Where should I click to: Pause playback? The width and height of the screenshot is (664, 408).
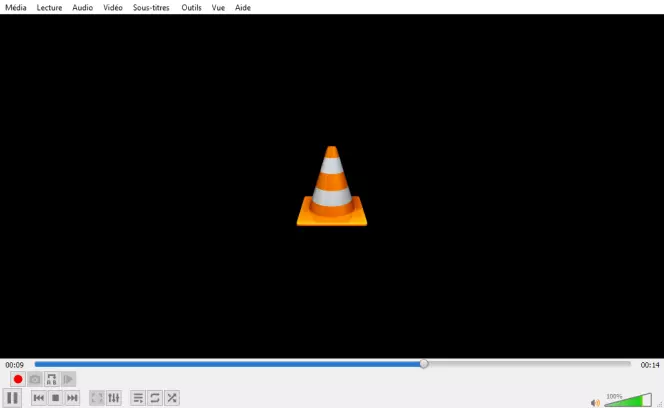(x=12, y=398)
